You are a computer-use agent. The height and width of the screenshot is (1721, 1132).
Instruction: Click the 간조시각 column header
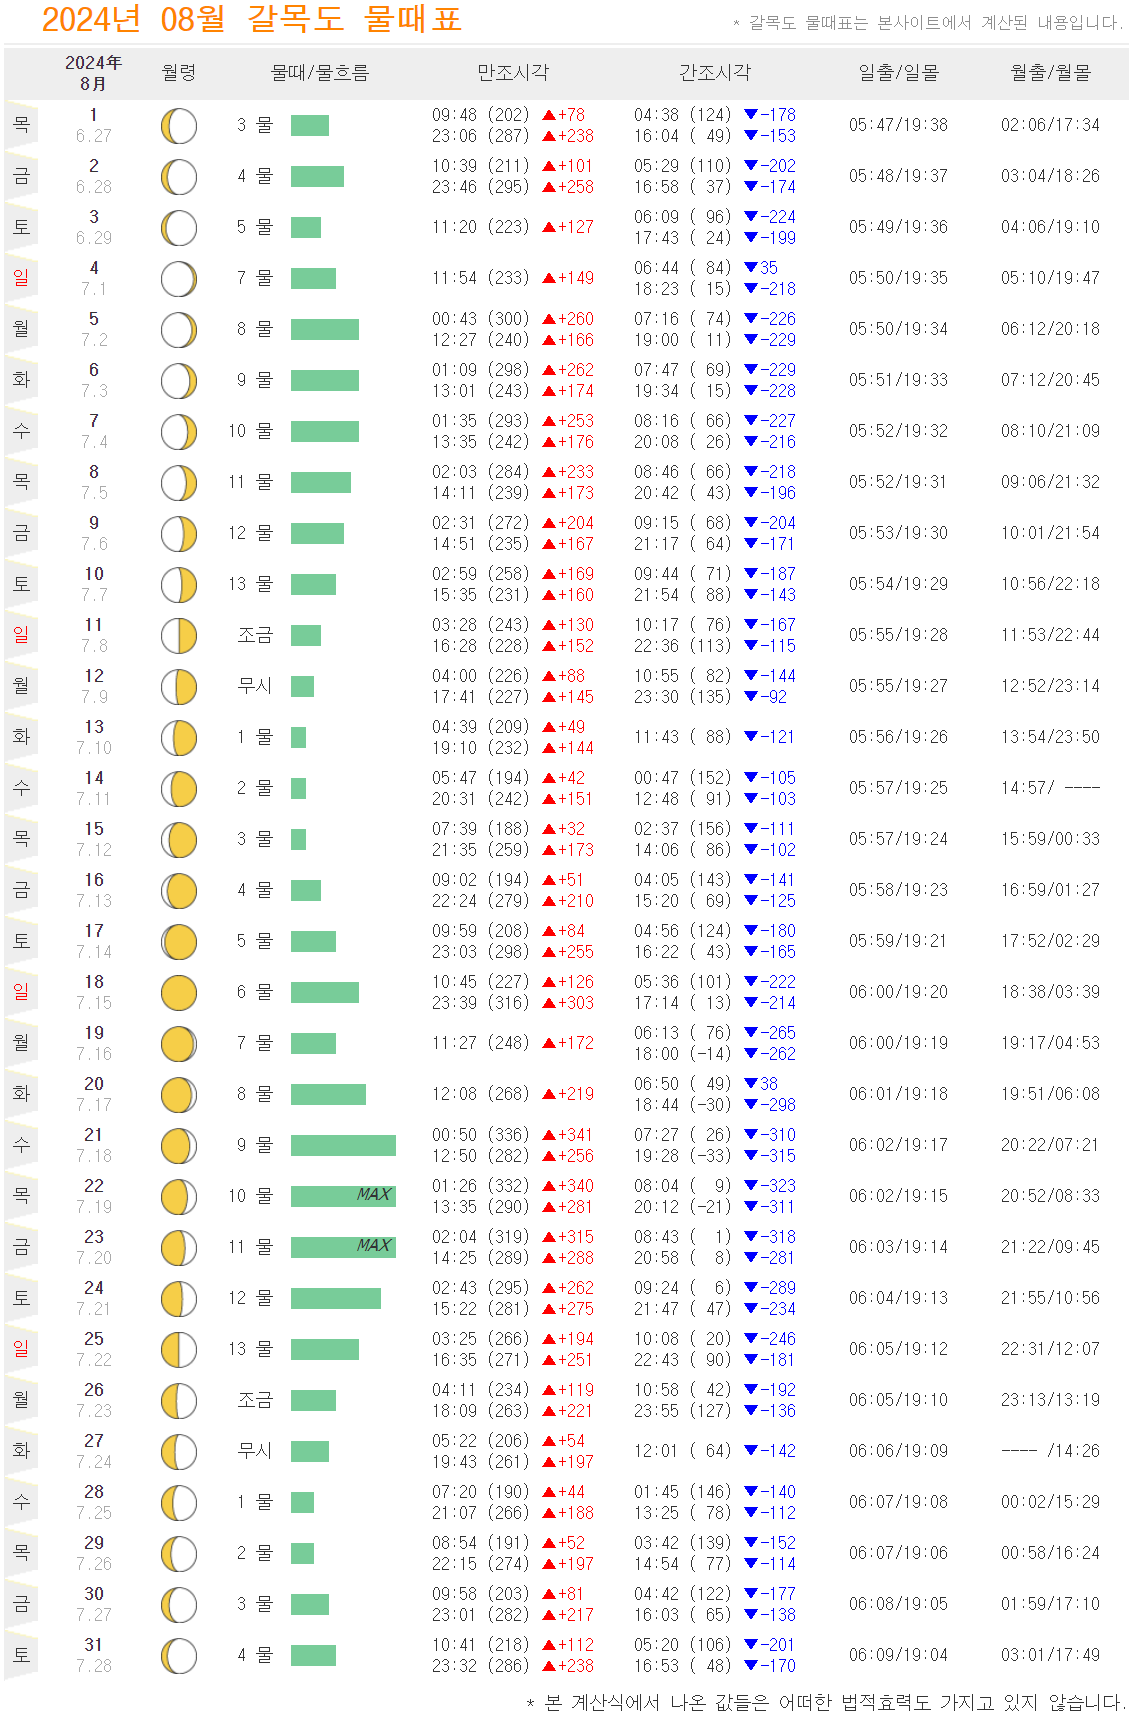pyautogui.click(x=715, y=73)
